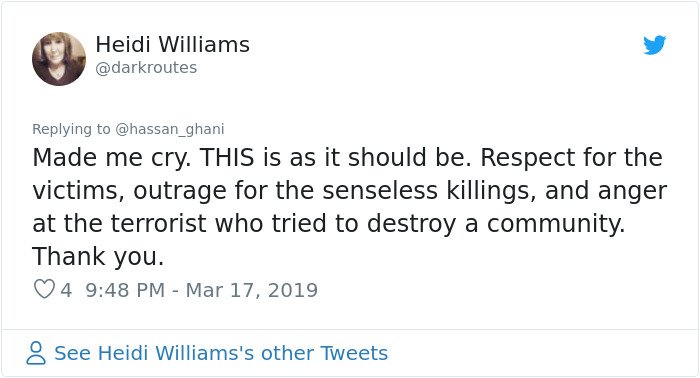
Task: Click the "Replying to" label text
Action: point(71,129)
